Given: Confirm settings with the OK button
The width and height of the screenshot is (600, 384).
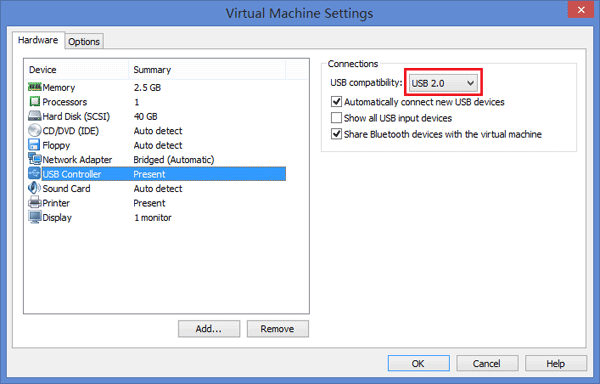Looking at the screenshot, I should pyautogui.click(x=418, y=363).
